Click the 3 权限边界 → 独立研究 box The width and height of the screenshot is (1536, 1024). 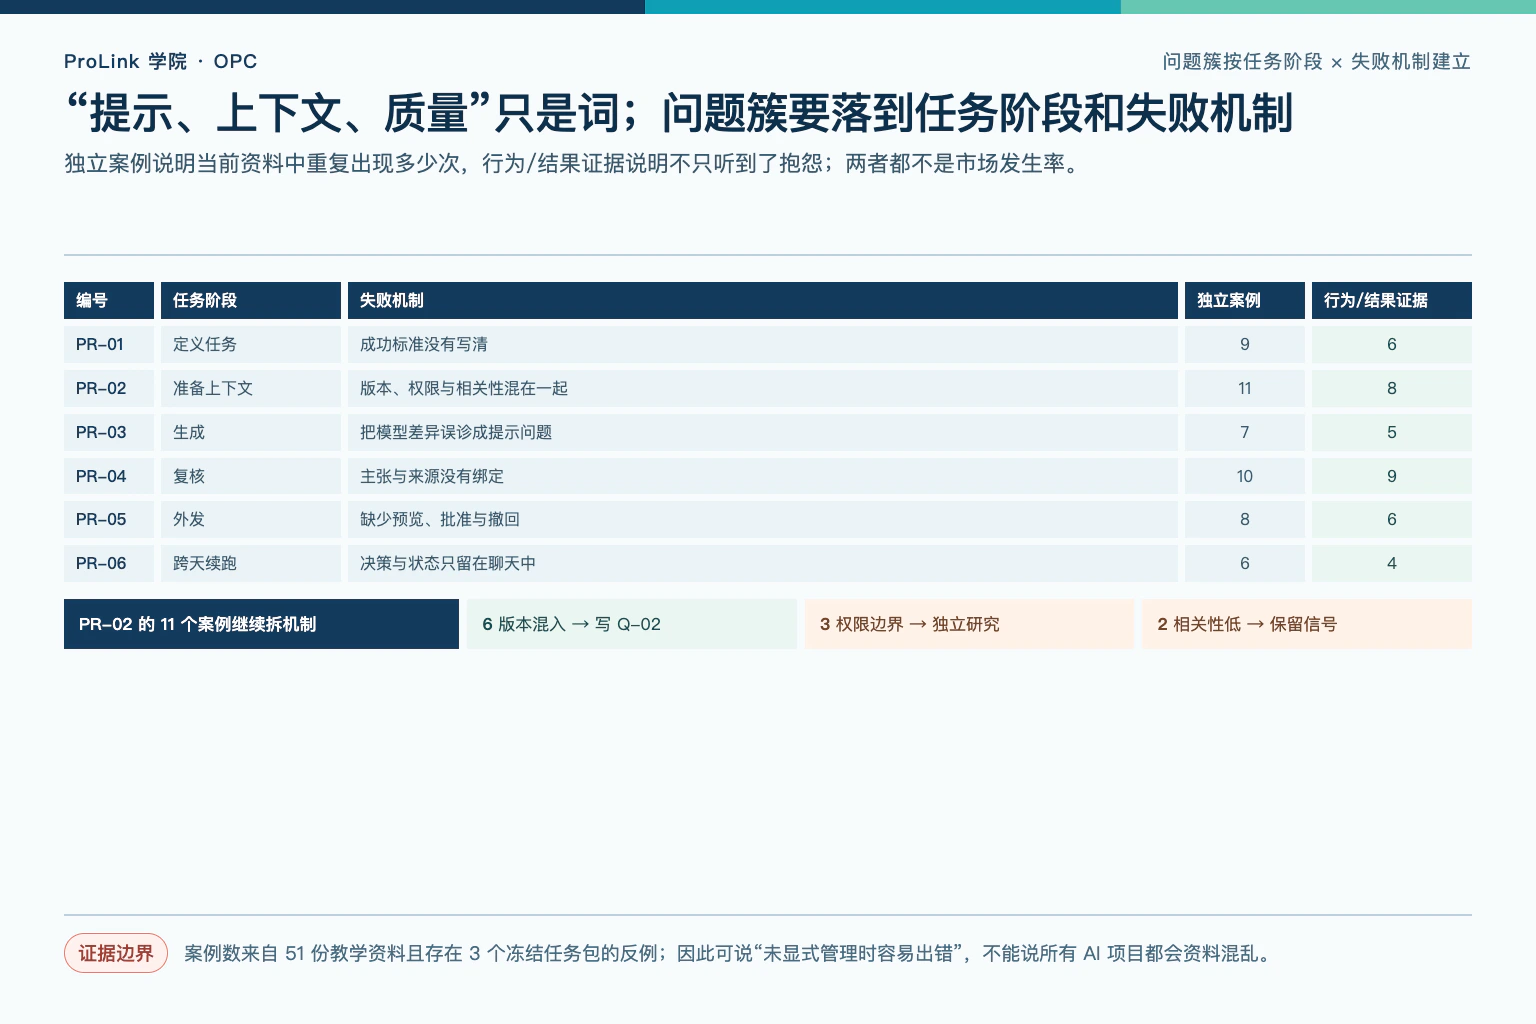[x=970, y=624]
